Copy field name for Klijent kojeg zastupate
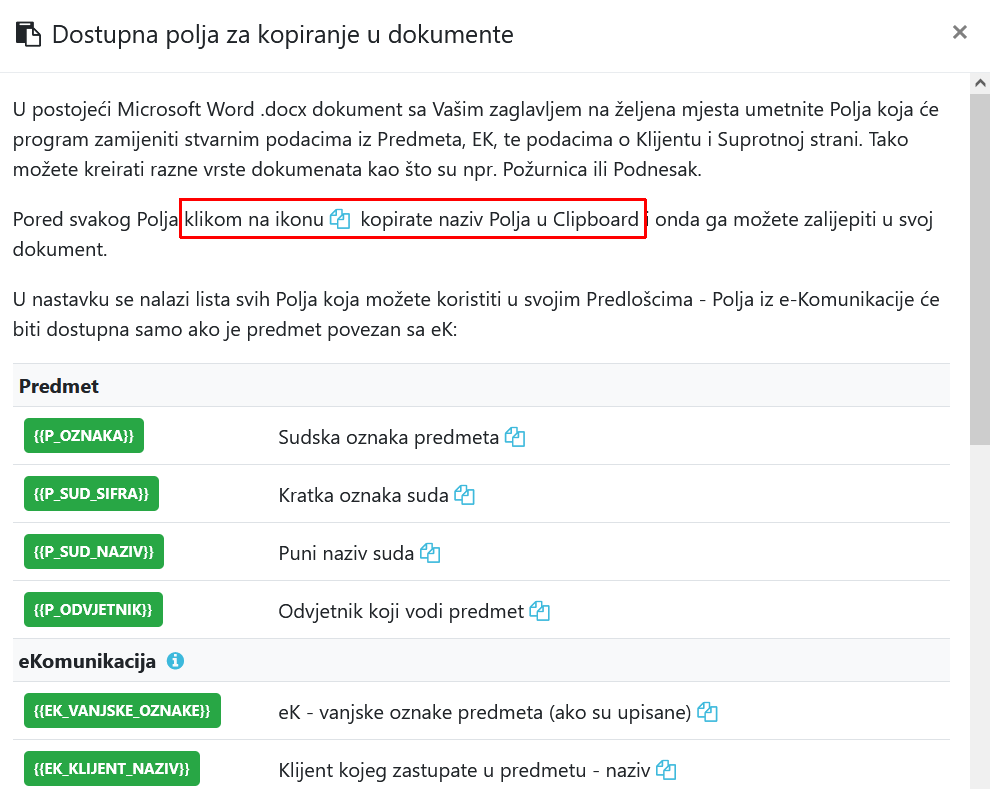Screen dimensions: 990x789 [x=666, y=770]
